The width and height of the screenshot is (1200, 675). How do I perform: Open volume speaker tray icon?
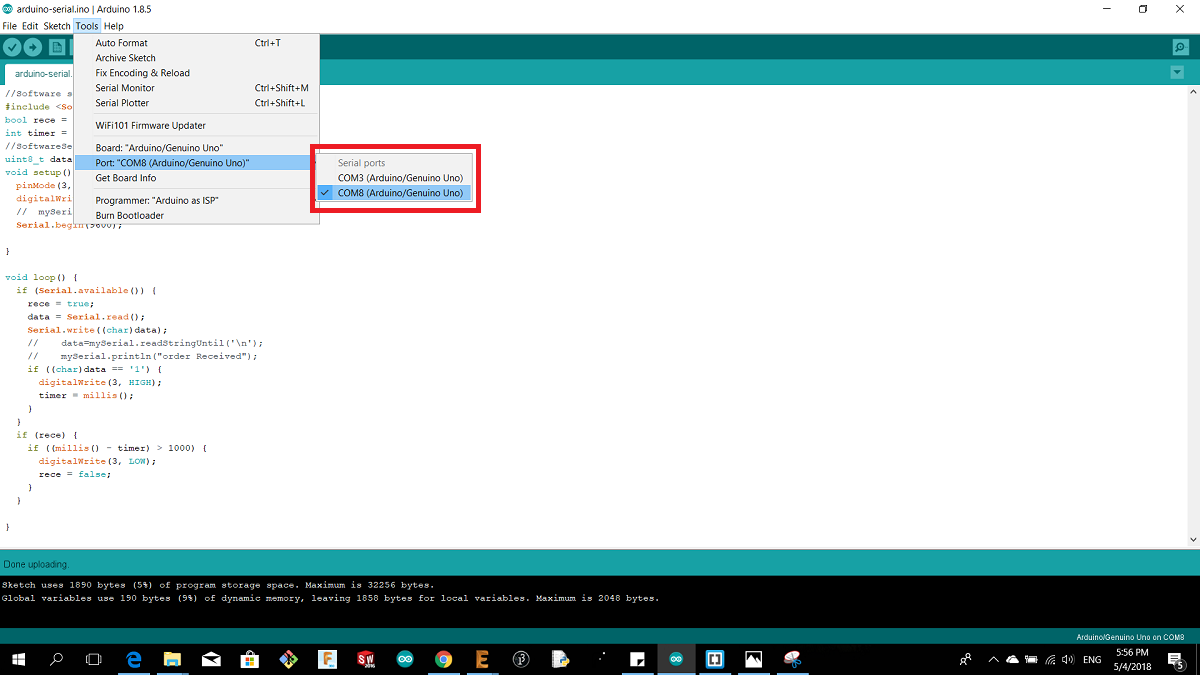click(1068, 660)
